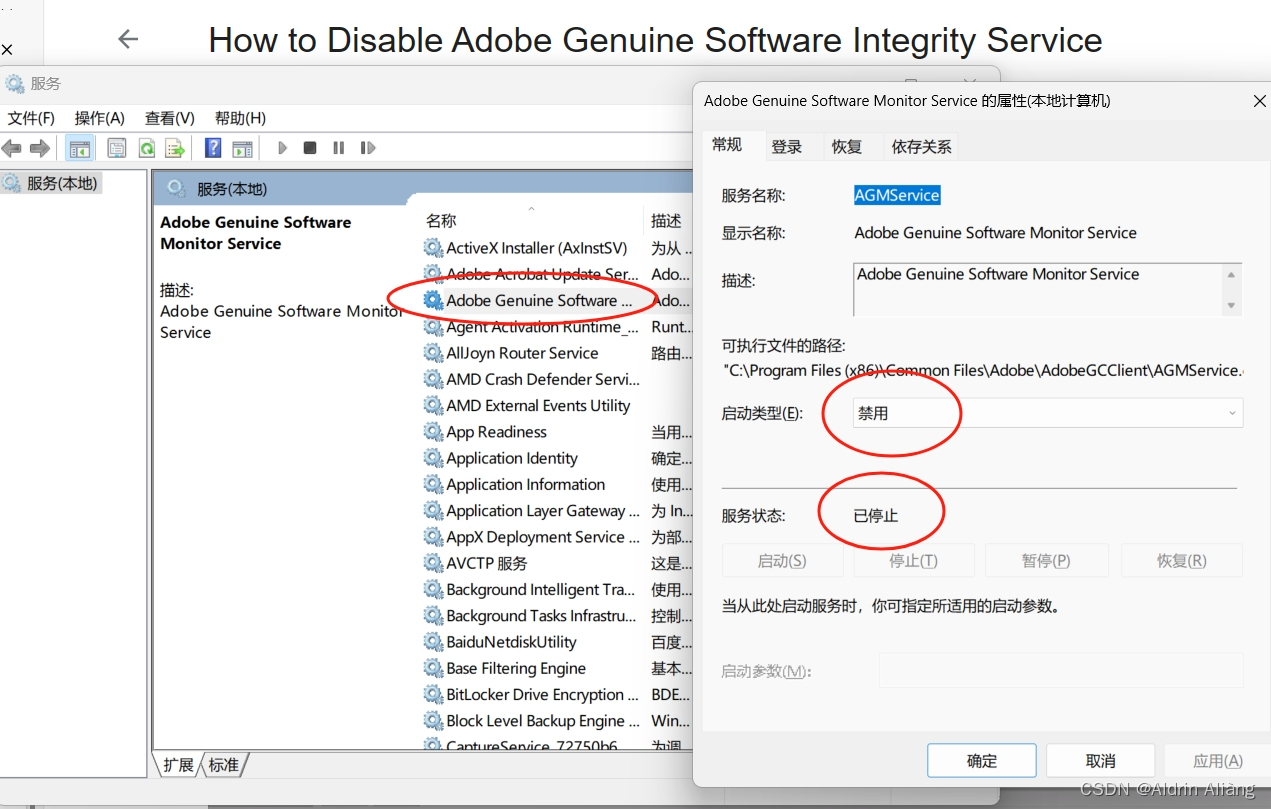Viewport: 1271px width, 809px height.
Task: Click the 应用(A) button
Action: point(1218,761)
